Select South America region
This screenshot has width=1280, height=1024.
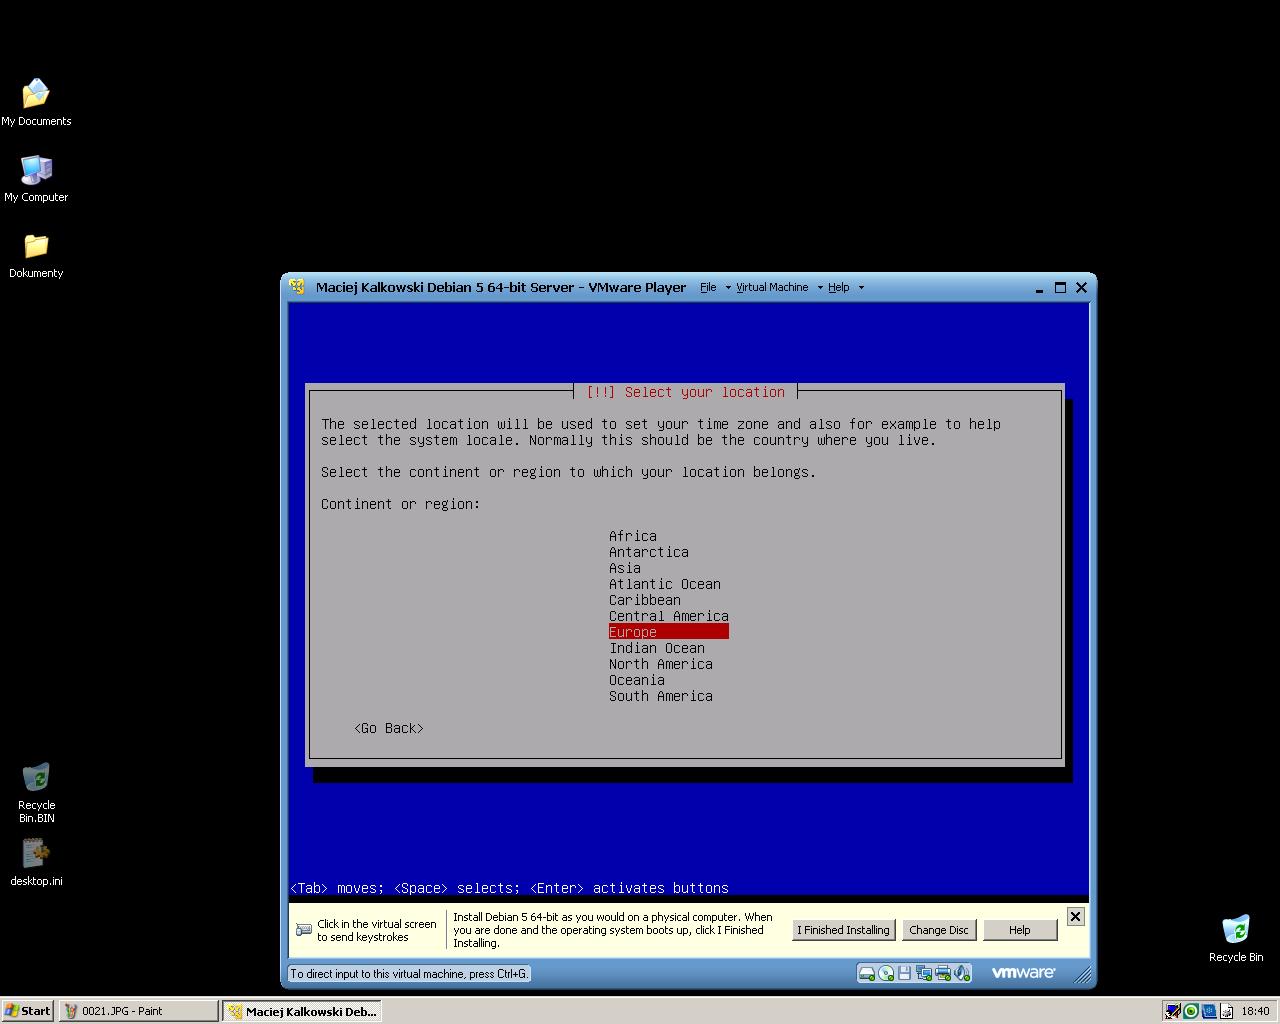661,696
